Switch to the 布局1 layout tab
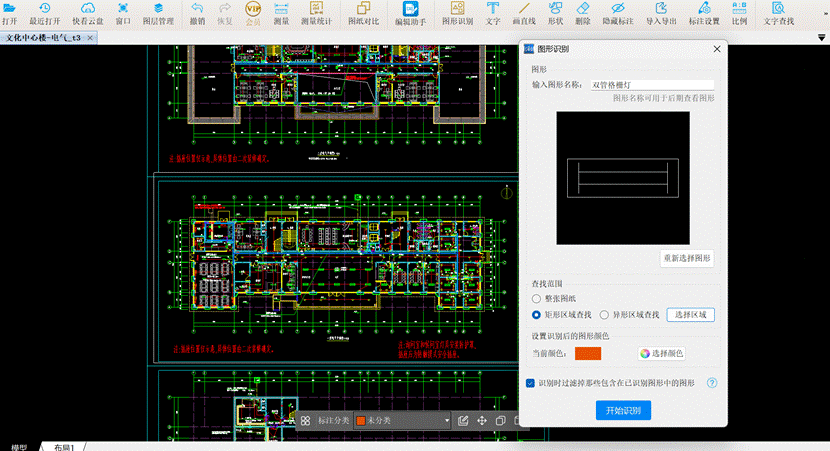The width and height of the screenshot is (830, 451). pyautogui.click(x=64, y=447)
